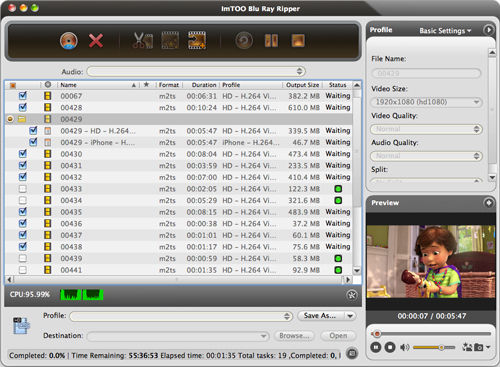This screenshot has width=500, height=367.
Task: Click the green status icon for 00434
Action: pos(338,201)
